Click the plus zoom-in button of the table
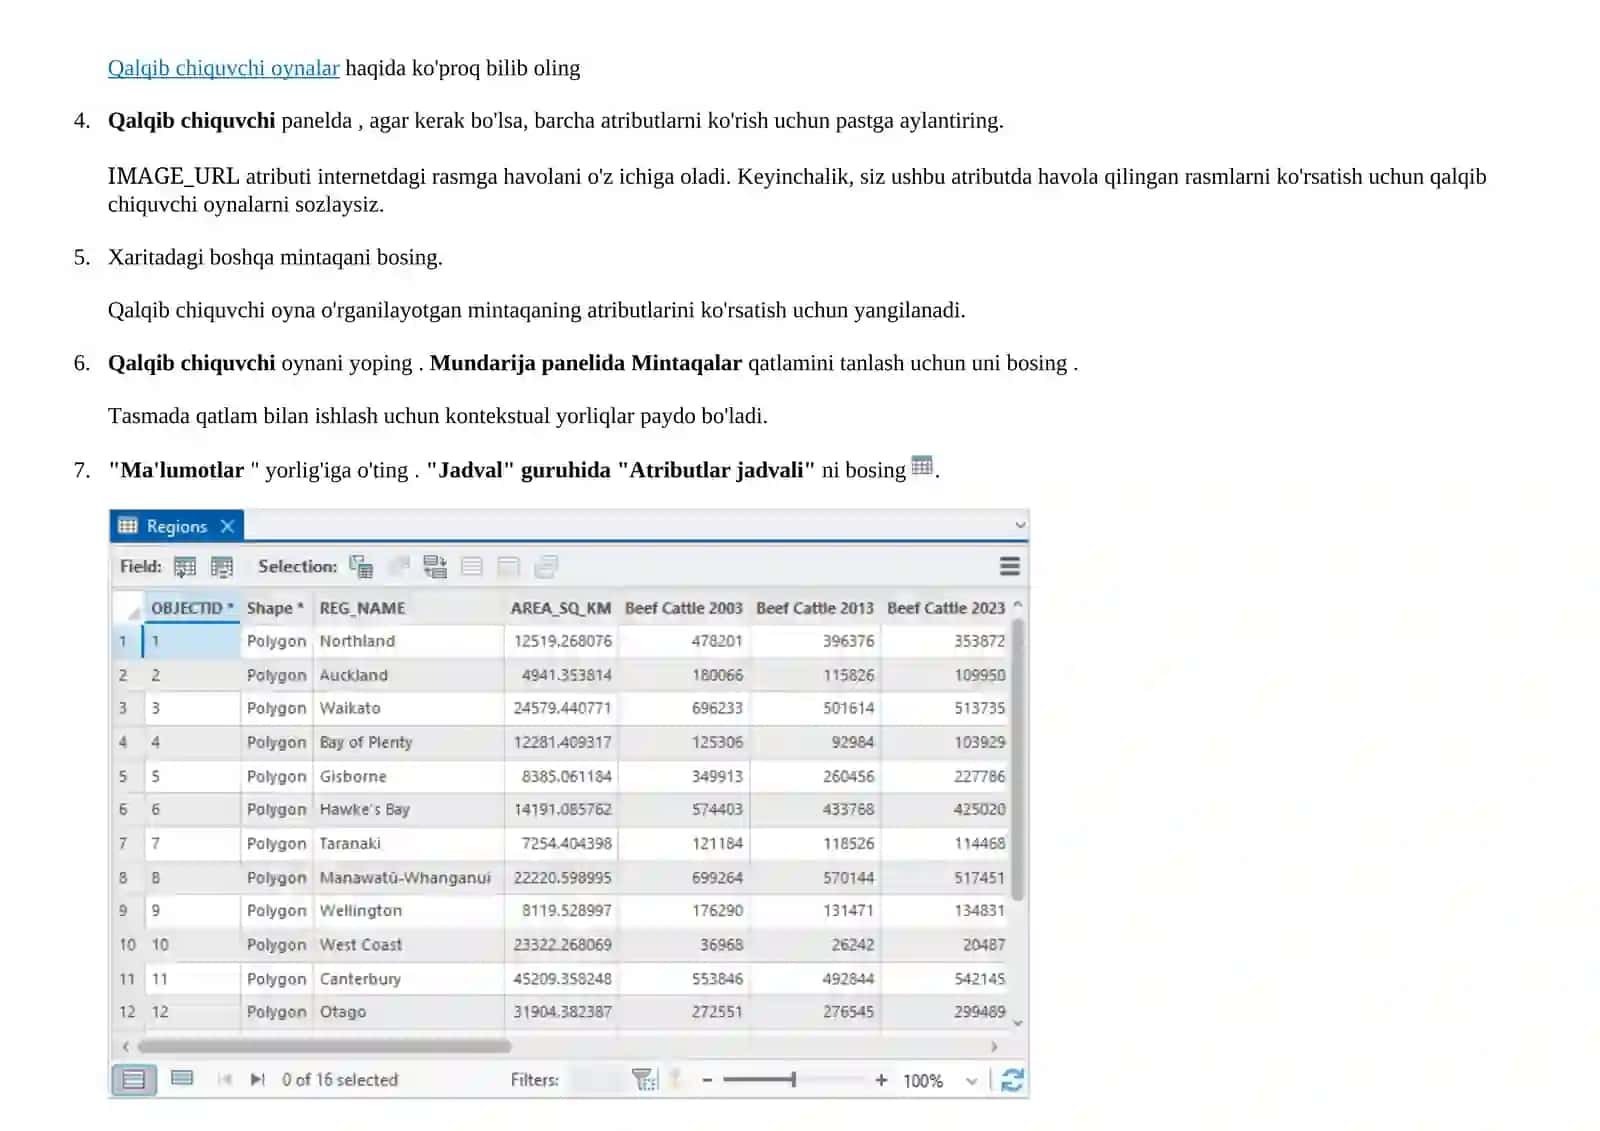1600x1131 pixels. [x=881, y=1080]
